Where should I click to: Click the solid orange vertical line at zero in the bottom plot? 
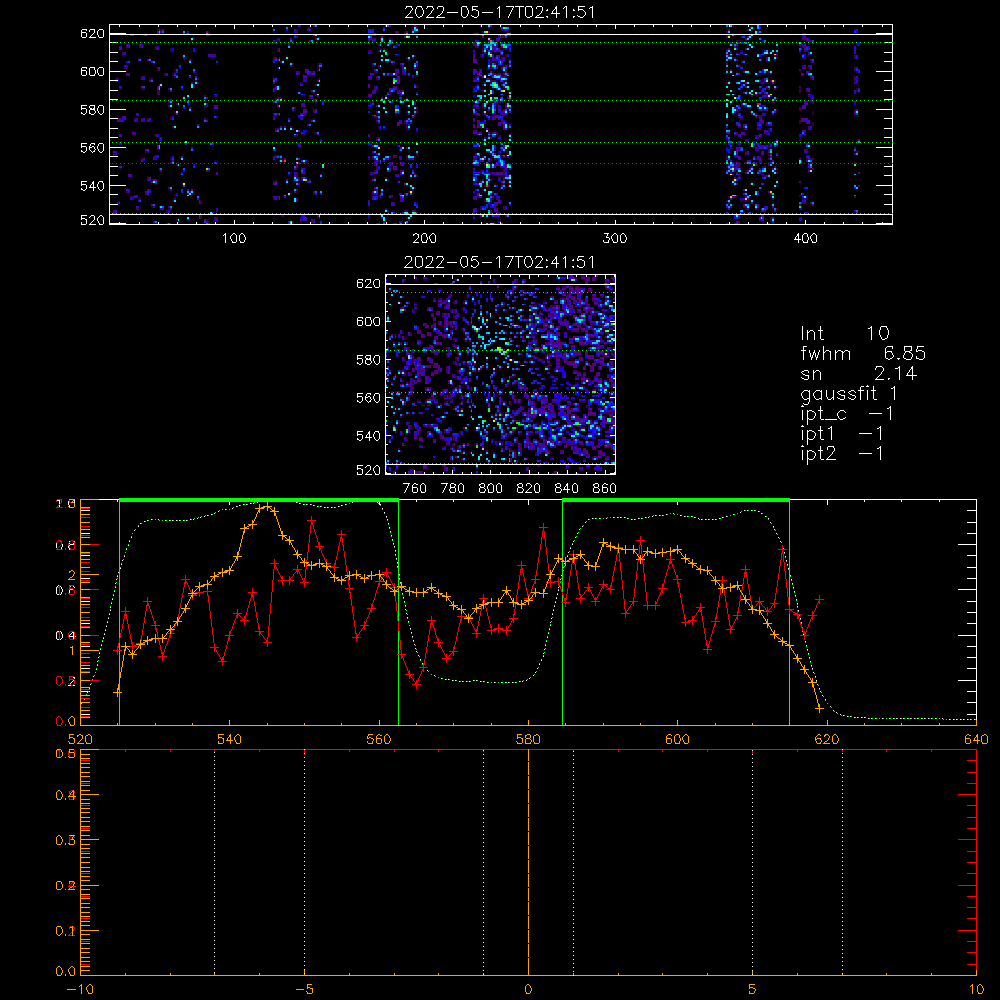pos(528,862)
